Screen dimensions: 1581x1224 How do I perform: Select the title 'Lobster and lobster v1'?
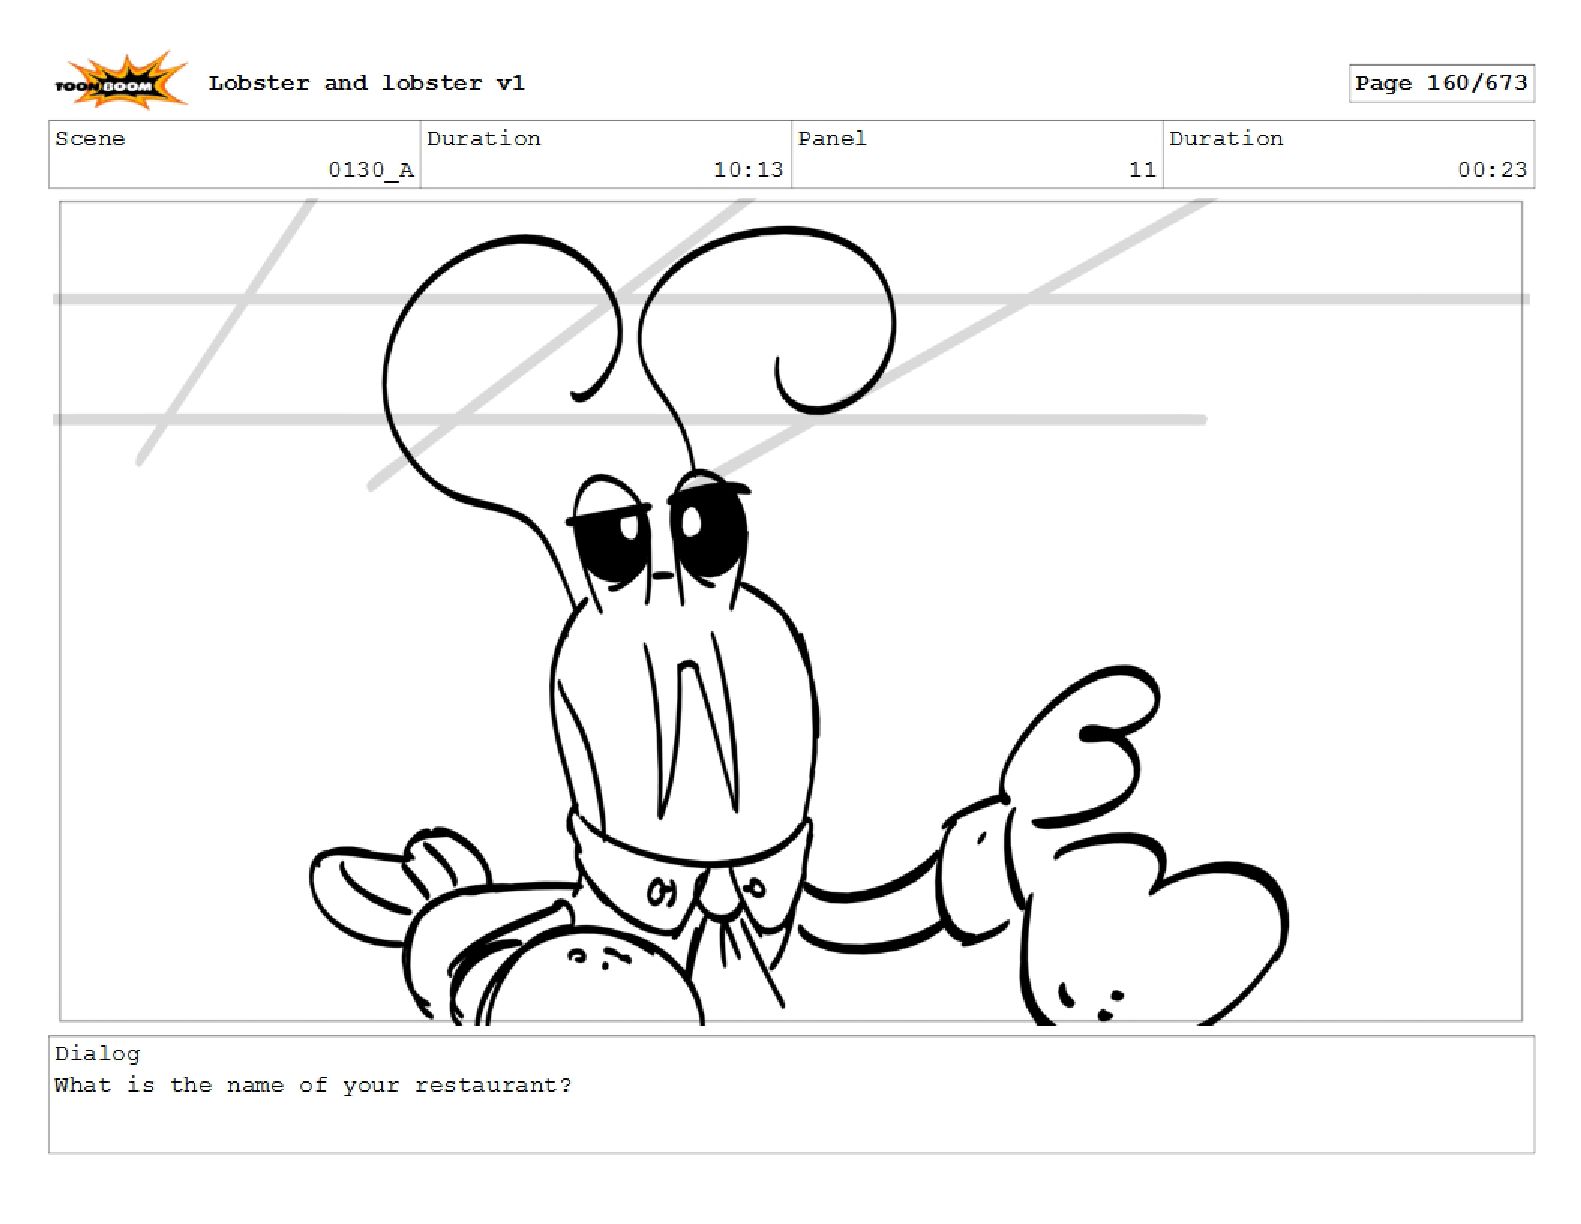coord(366,83)
